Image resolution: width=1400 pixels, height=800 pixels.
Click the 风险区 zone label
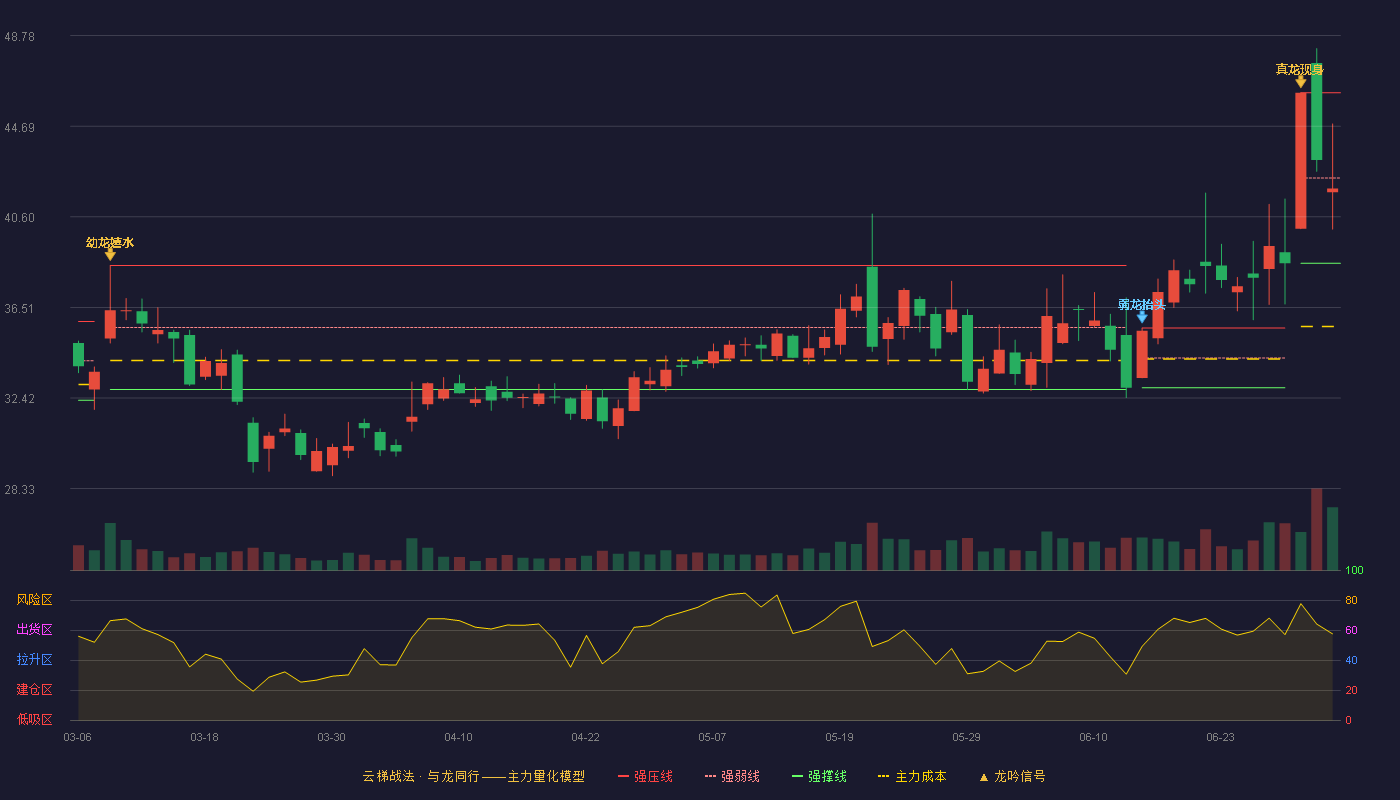[x=34, y=600]
